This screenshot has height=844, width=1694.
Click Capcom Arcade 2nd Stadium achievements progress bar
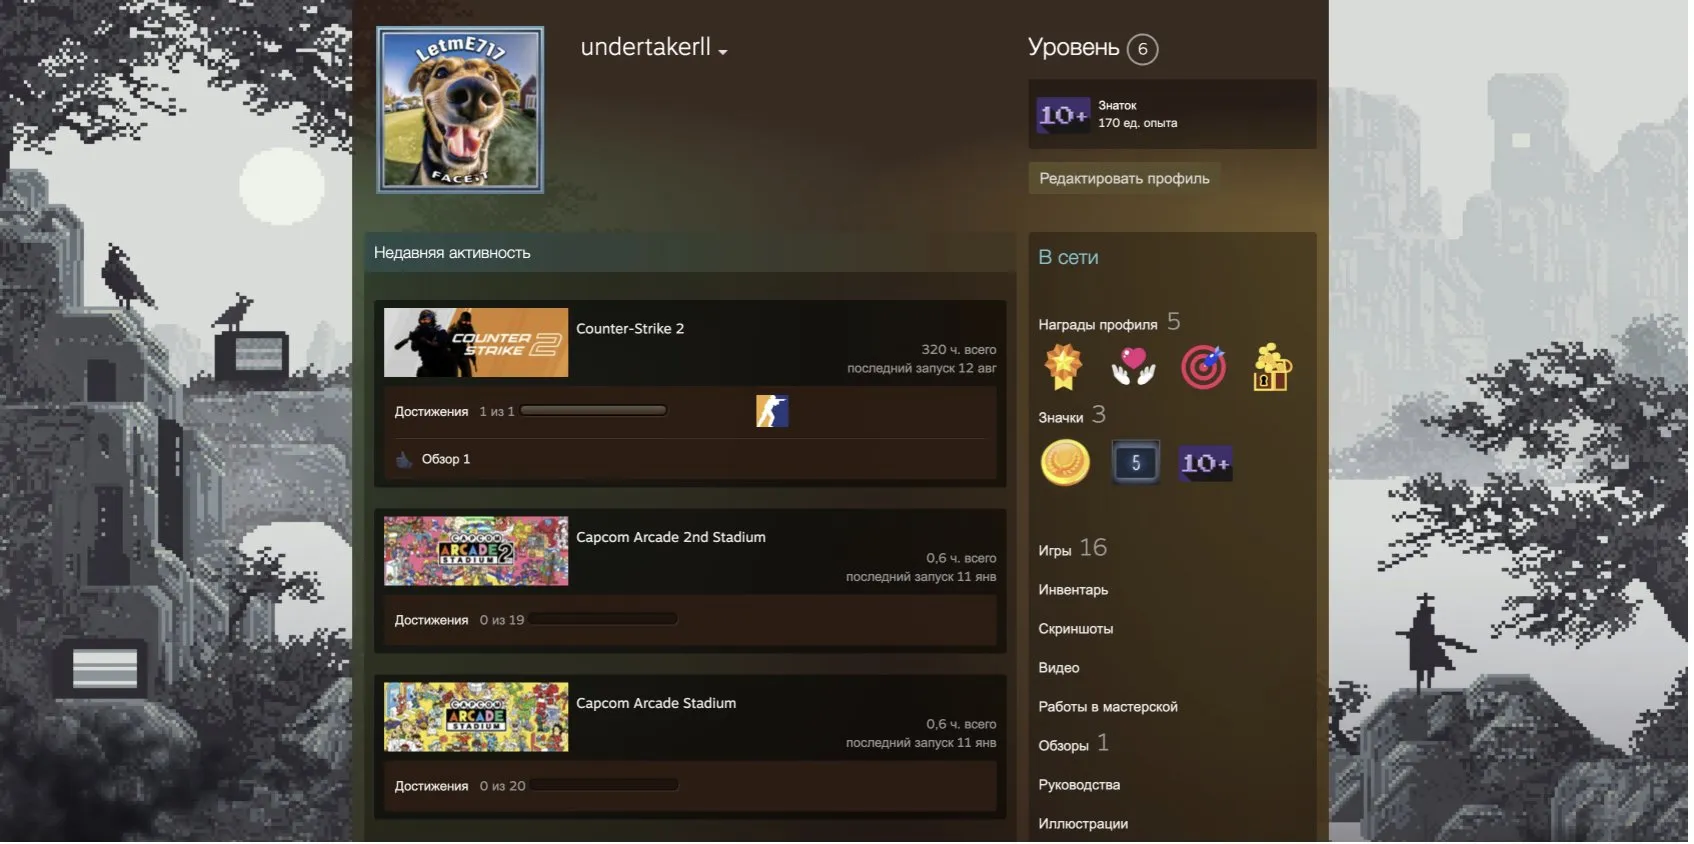(604, 620)
